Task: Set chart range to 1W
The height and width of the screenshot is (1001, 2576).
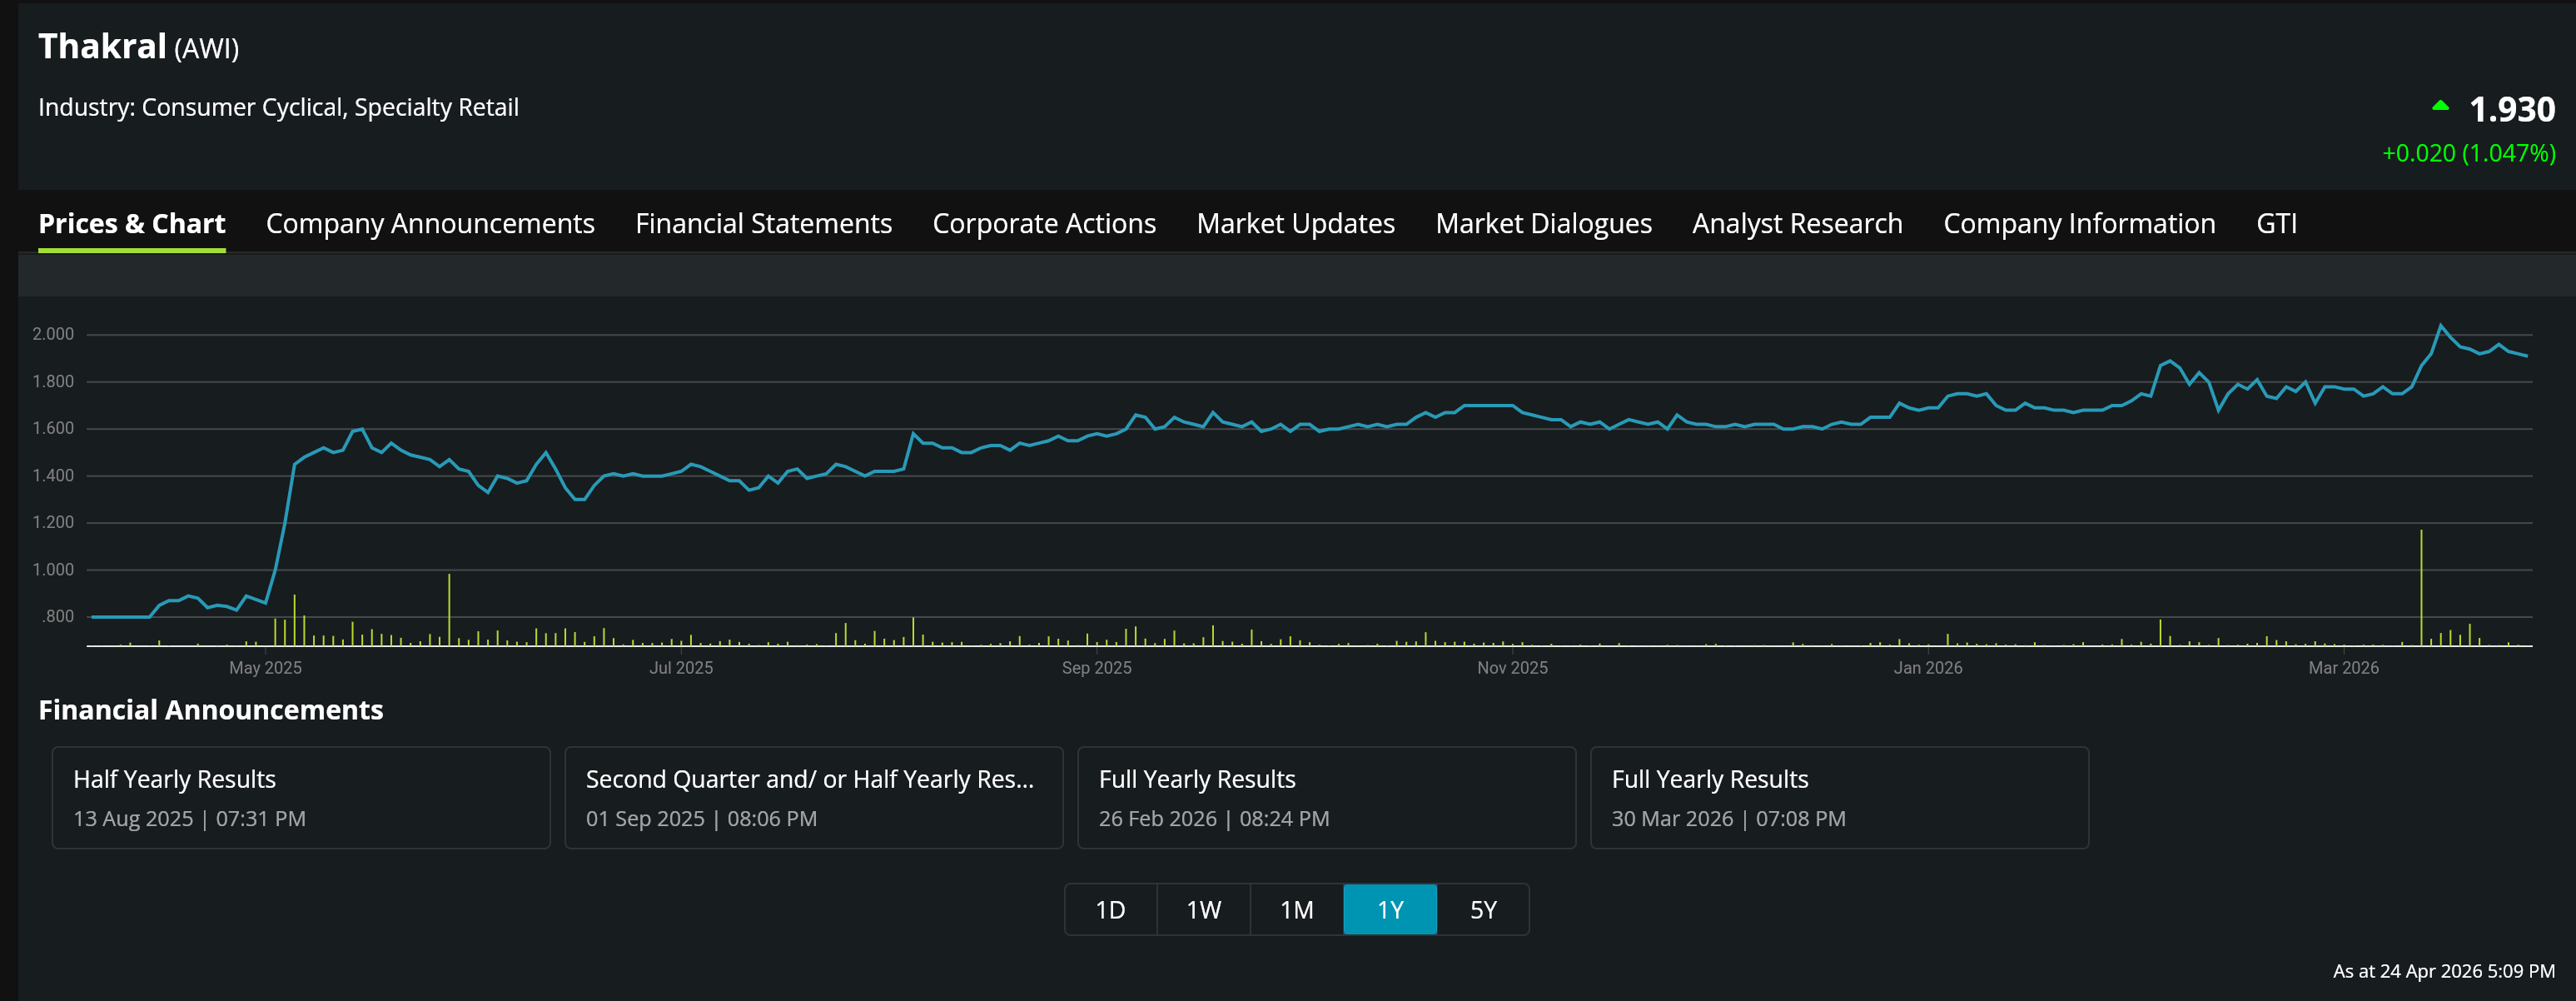Action: click(x=1204, y=909)
